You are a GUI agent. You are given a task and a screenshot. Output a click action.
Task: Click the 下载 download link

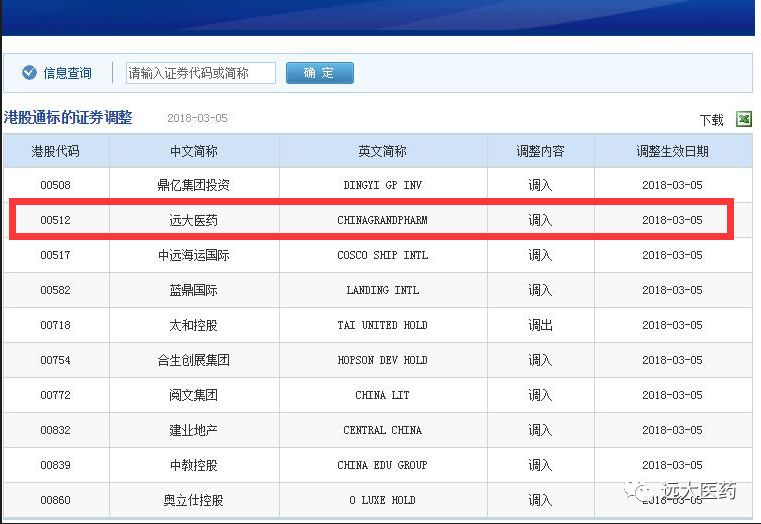coord(711,120)
